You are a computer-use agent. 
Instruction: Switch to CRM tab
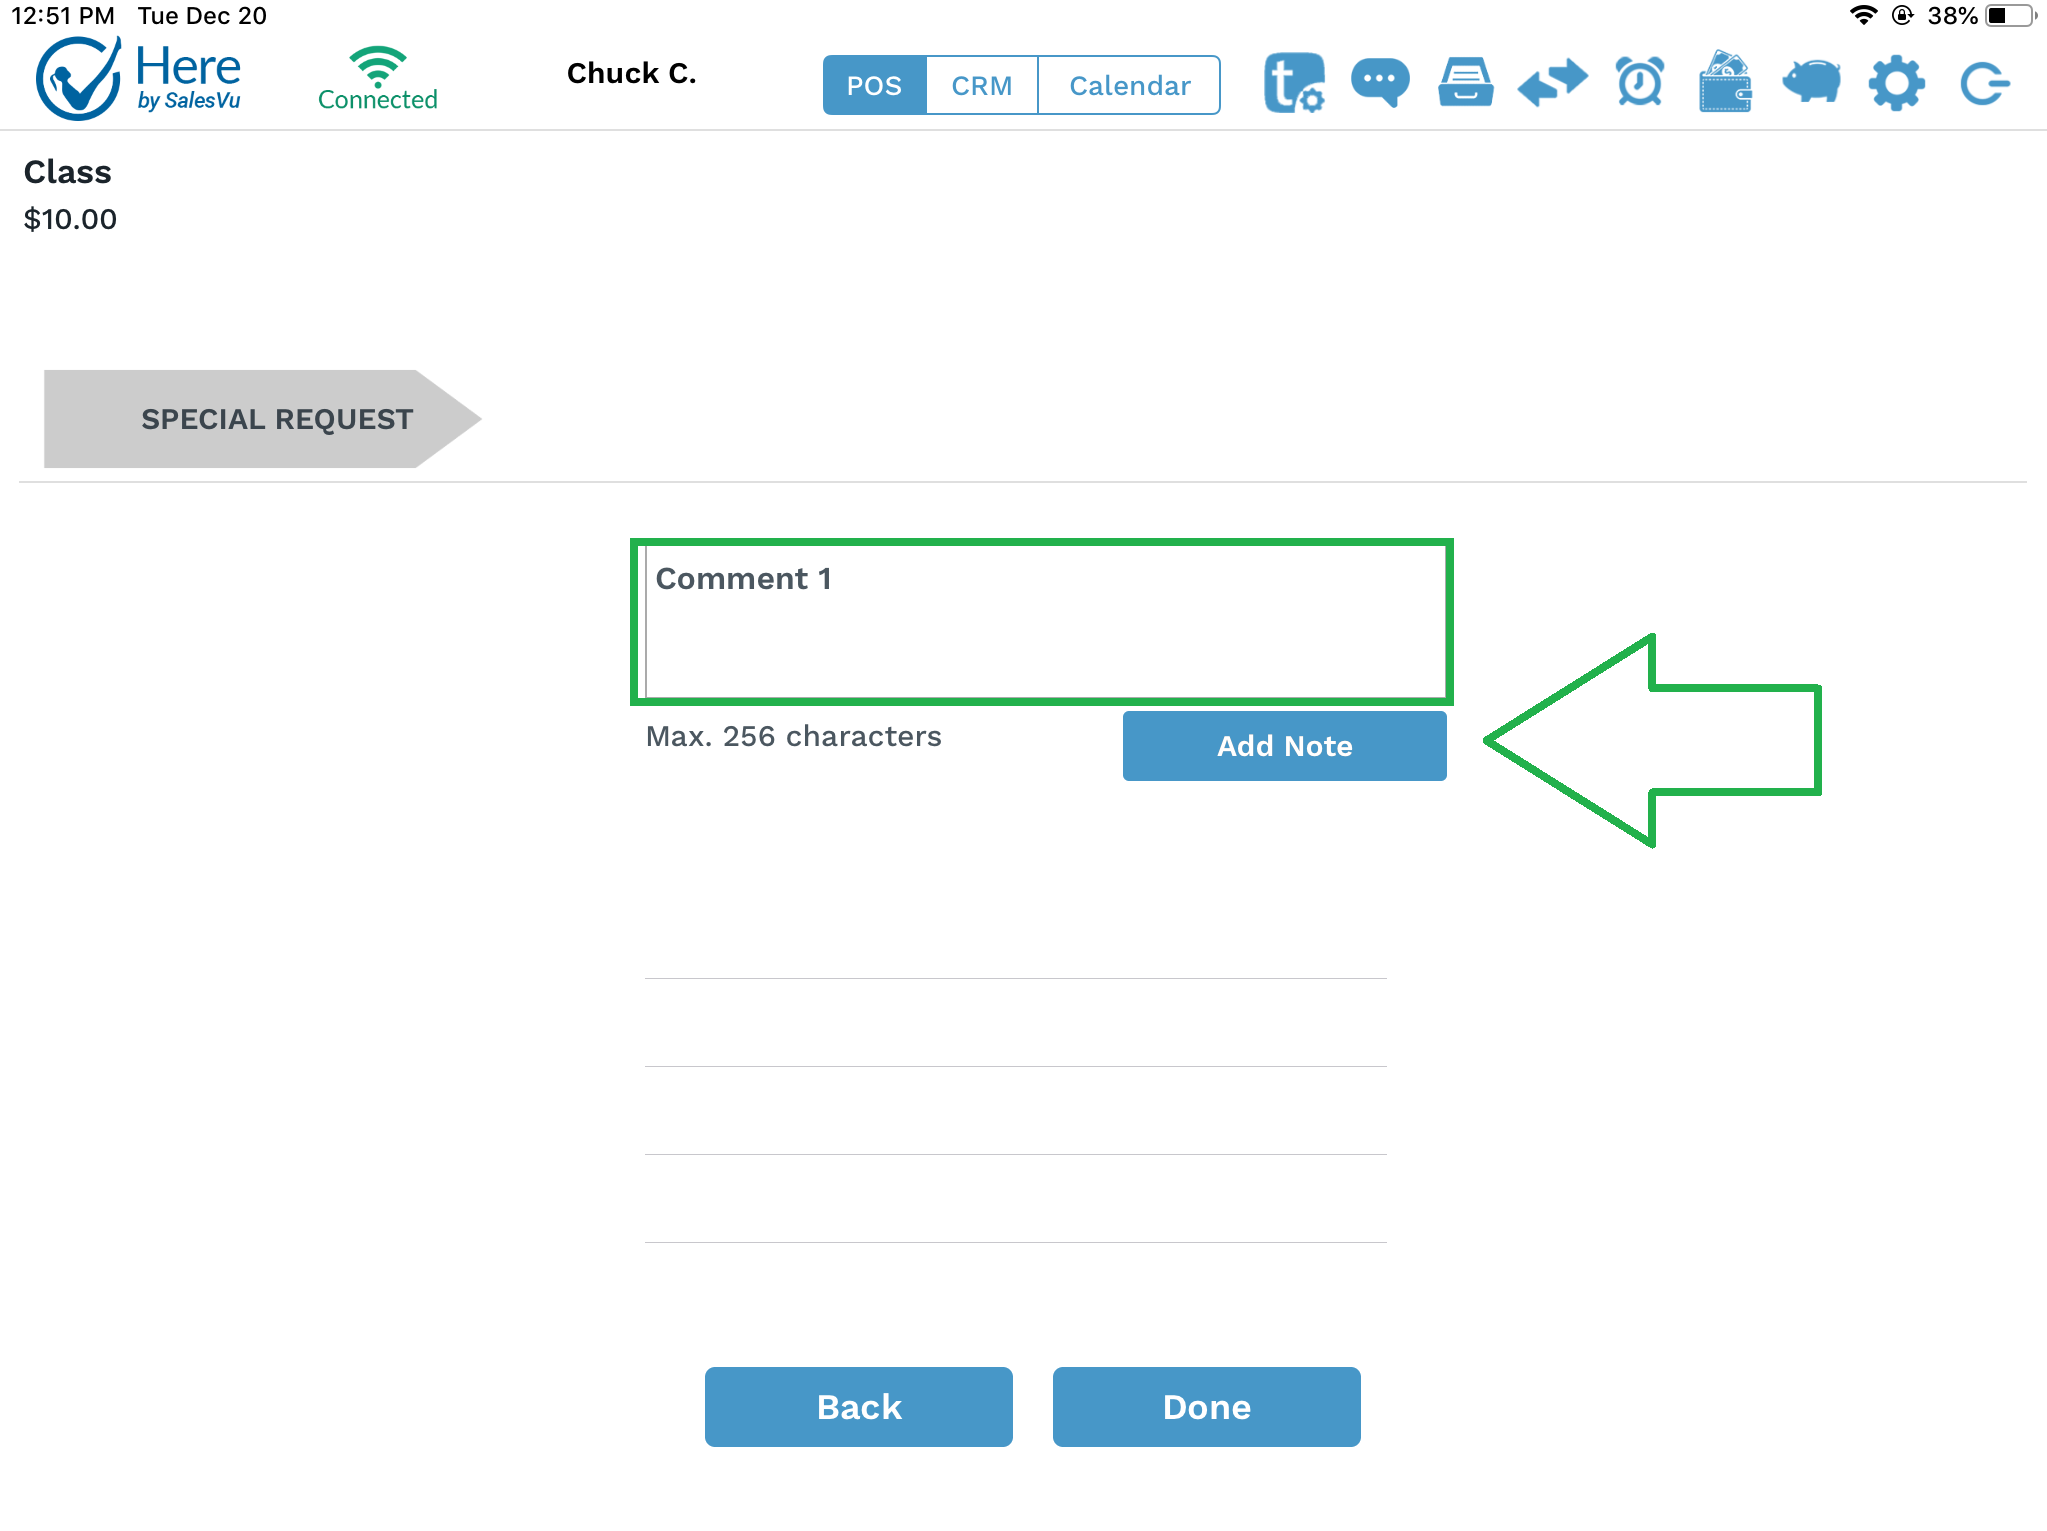[981, 84]
